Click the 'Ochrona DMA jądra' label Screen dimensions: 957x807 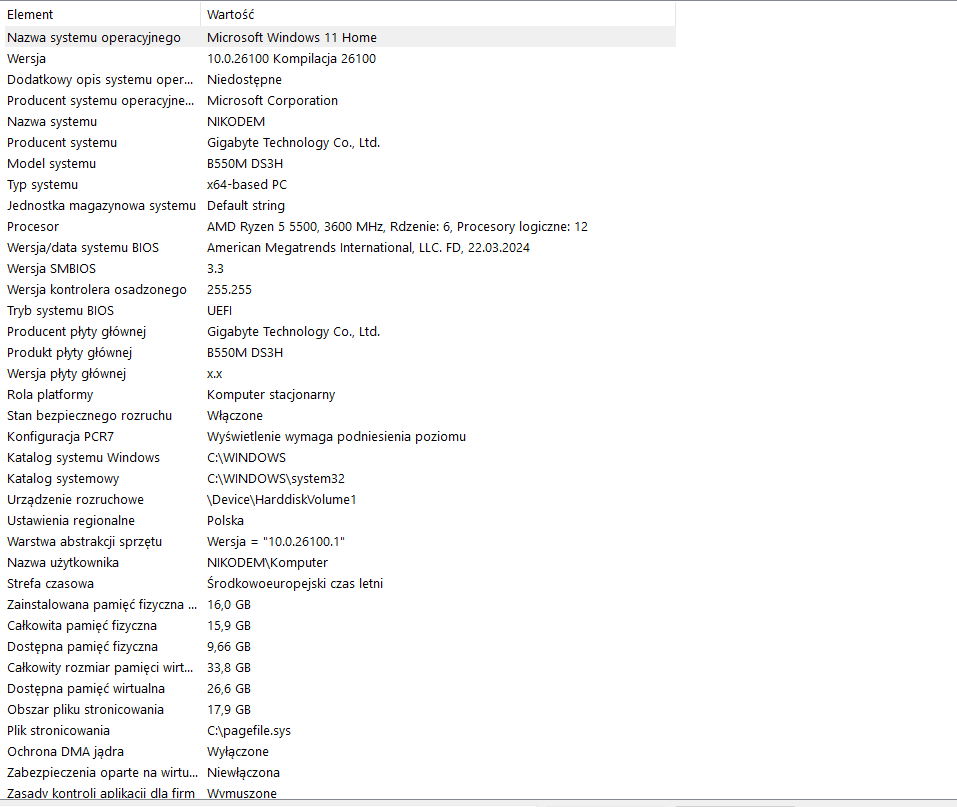tap(65, 752)
